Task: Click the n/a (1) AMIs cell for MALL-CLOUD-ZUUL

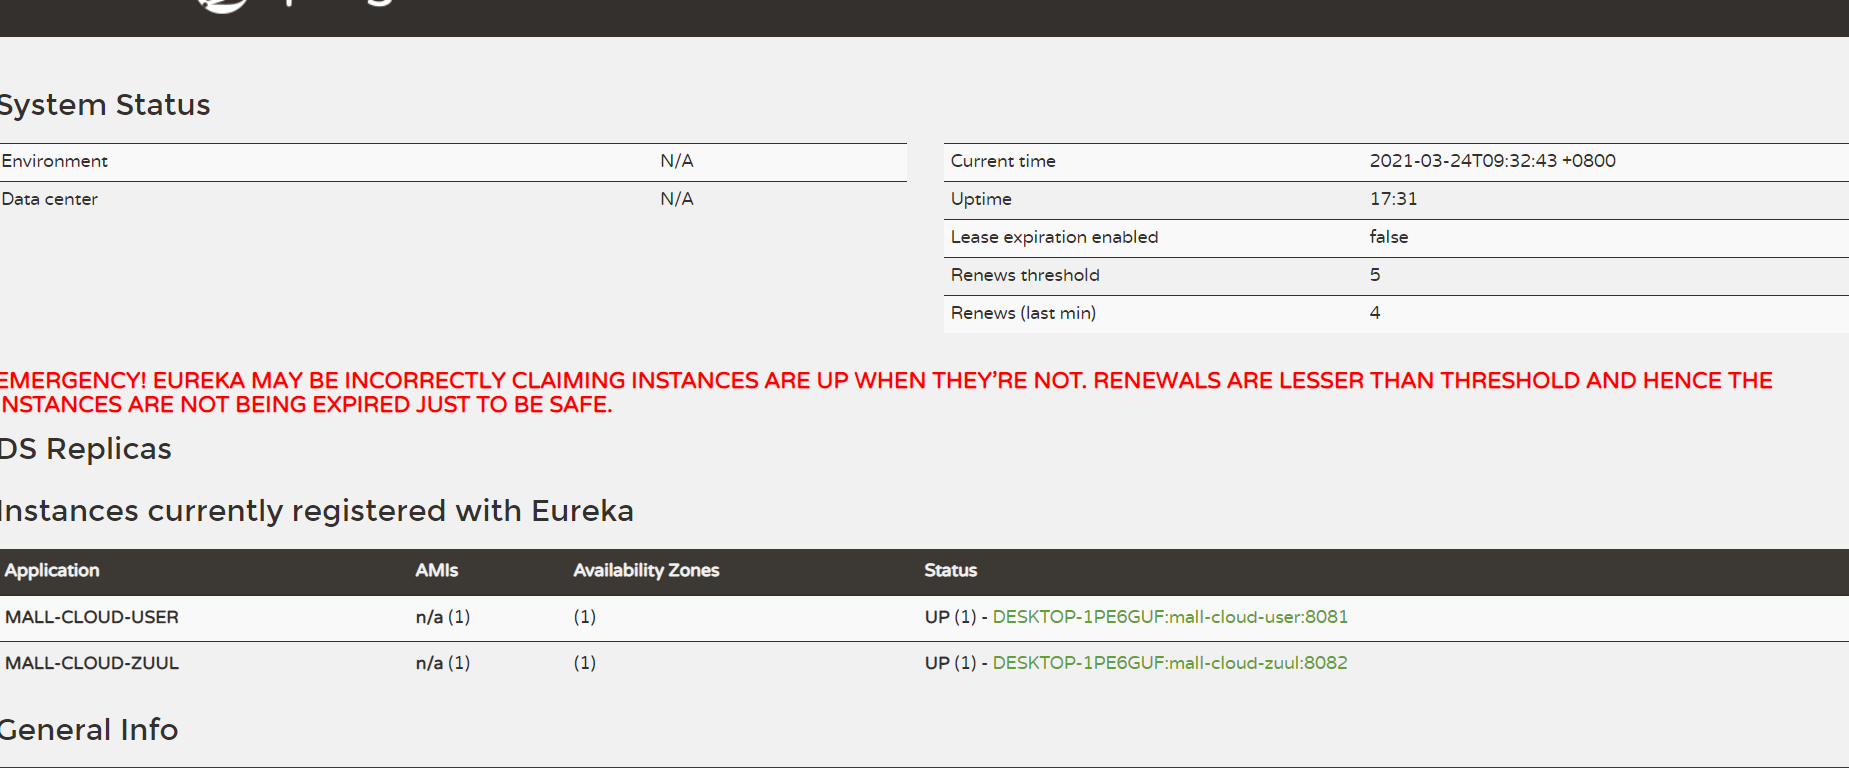Action: tap(443, 663)
